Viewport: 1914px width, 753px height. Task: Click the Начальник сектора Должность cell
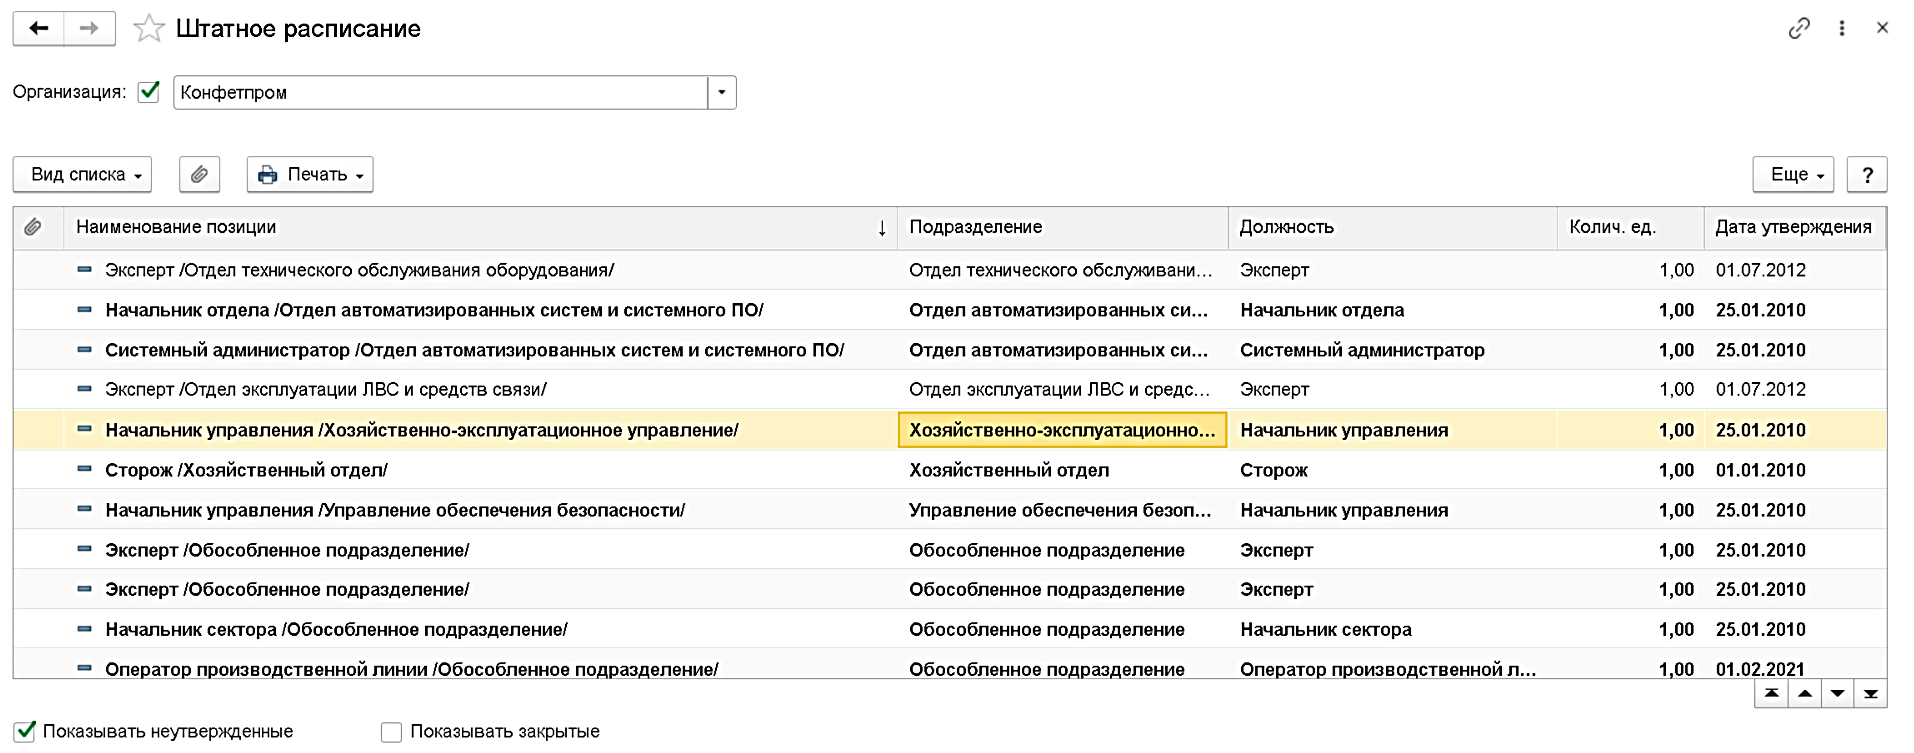click(1392, 629)
